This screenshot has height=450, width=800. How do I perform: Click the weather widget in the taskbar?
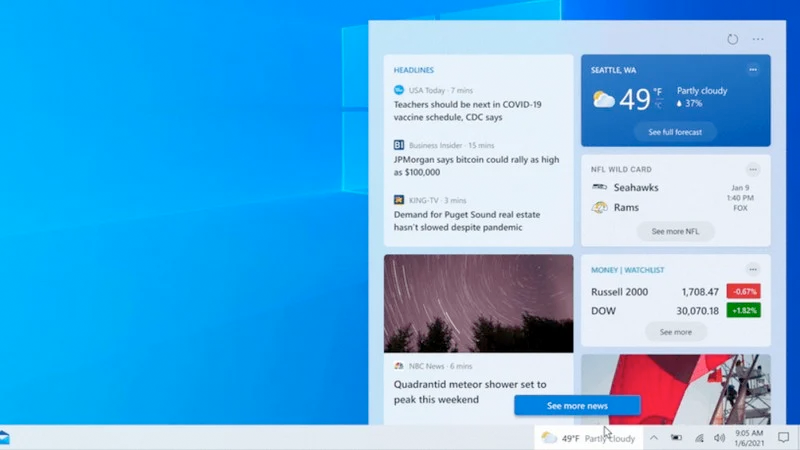(588, 438)
